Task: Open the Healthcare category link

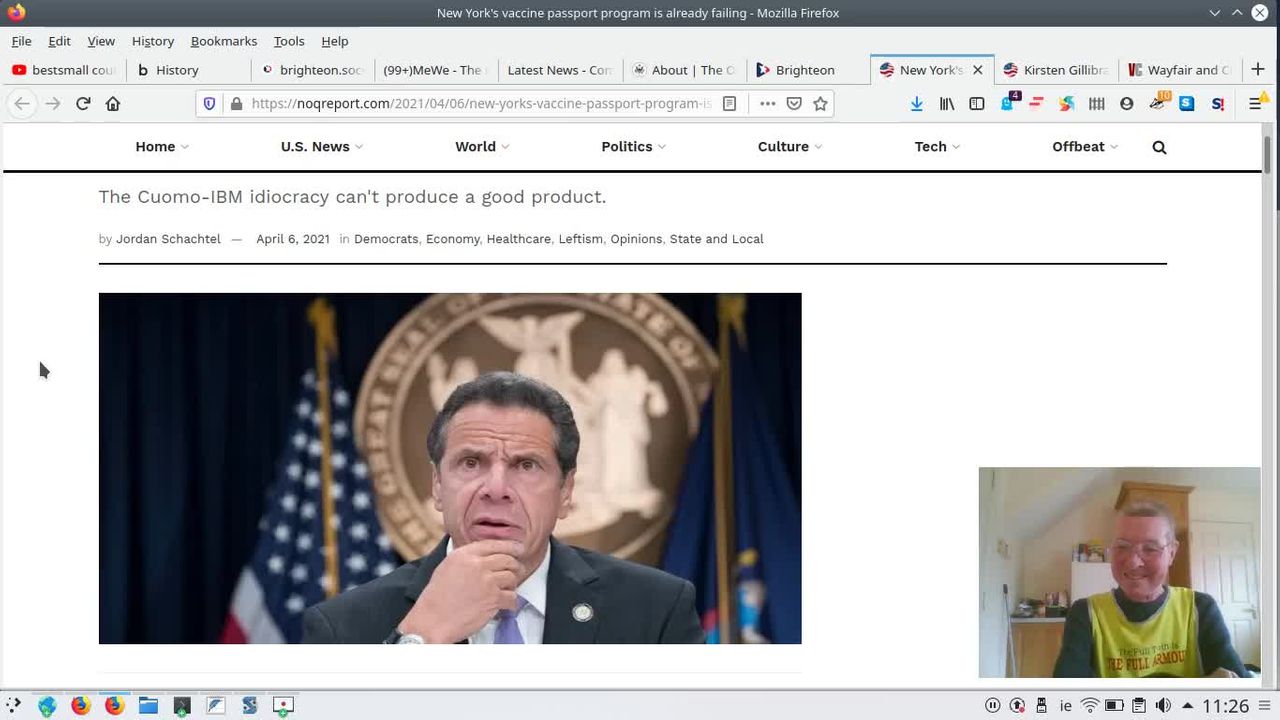Action: (x=518, y=239)
